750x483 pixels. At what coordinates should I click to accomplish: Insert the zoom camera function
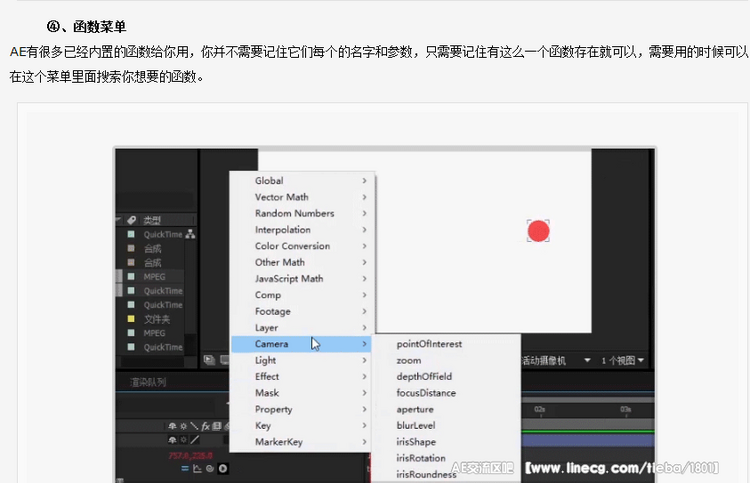click(x=446, y=360)
